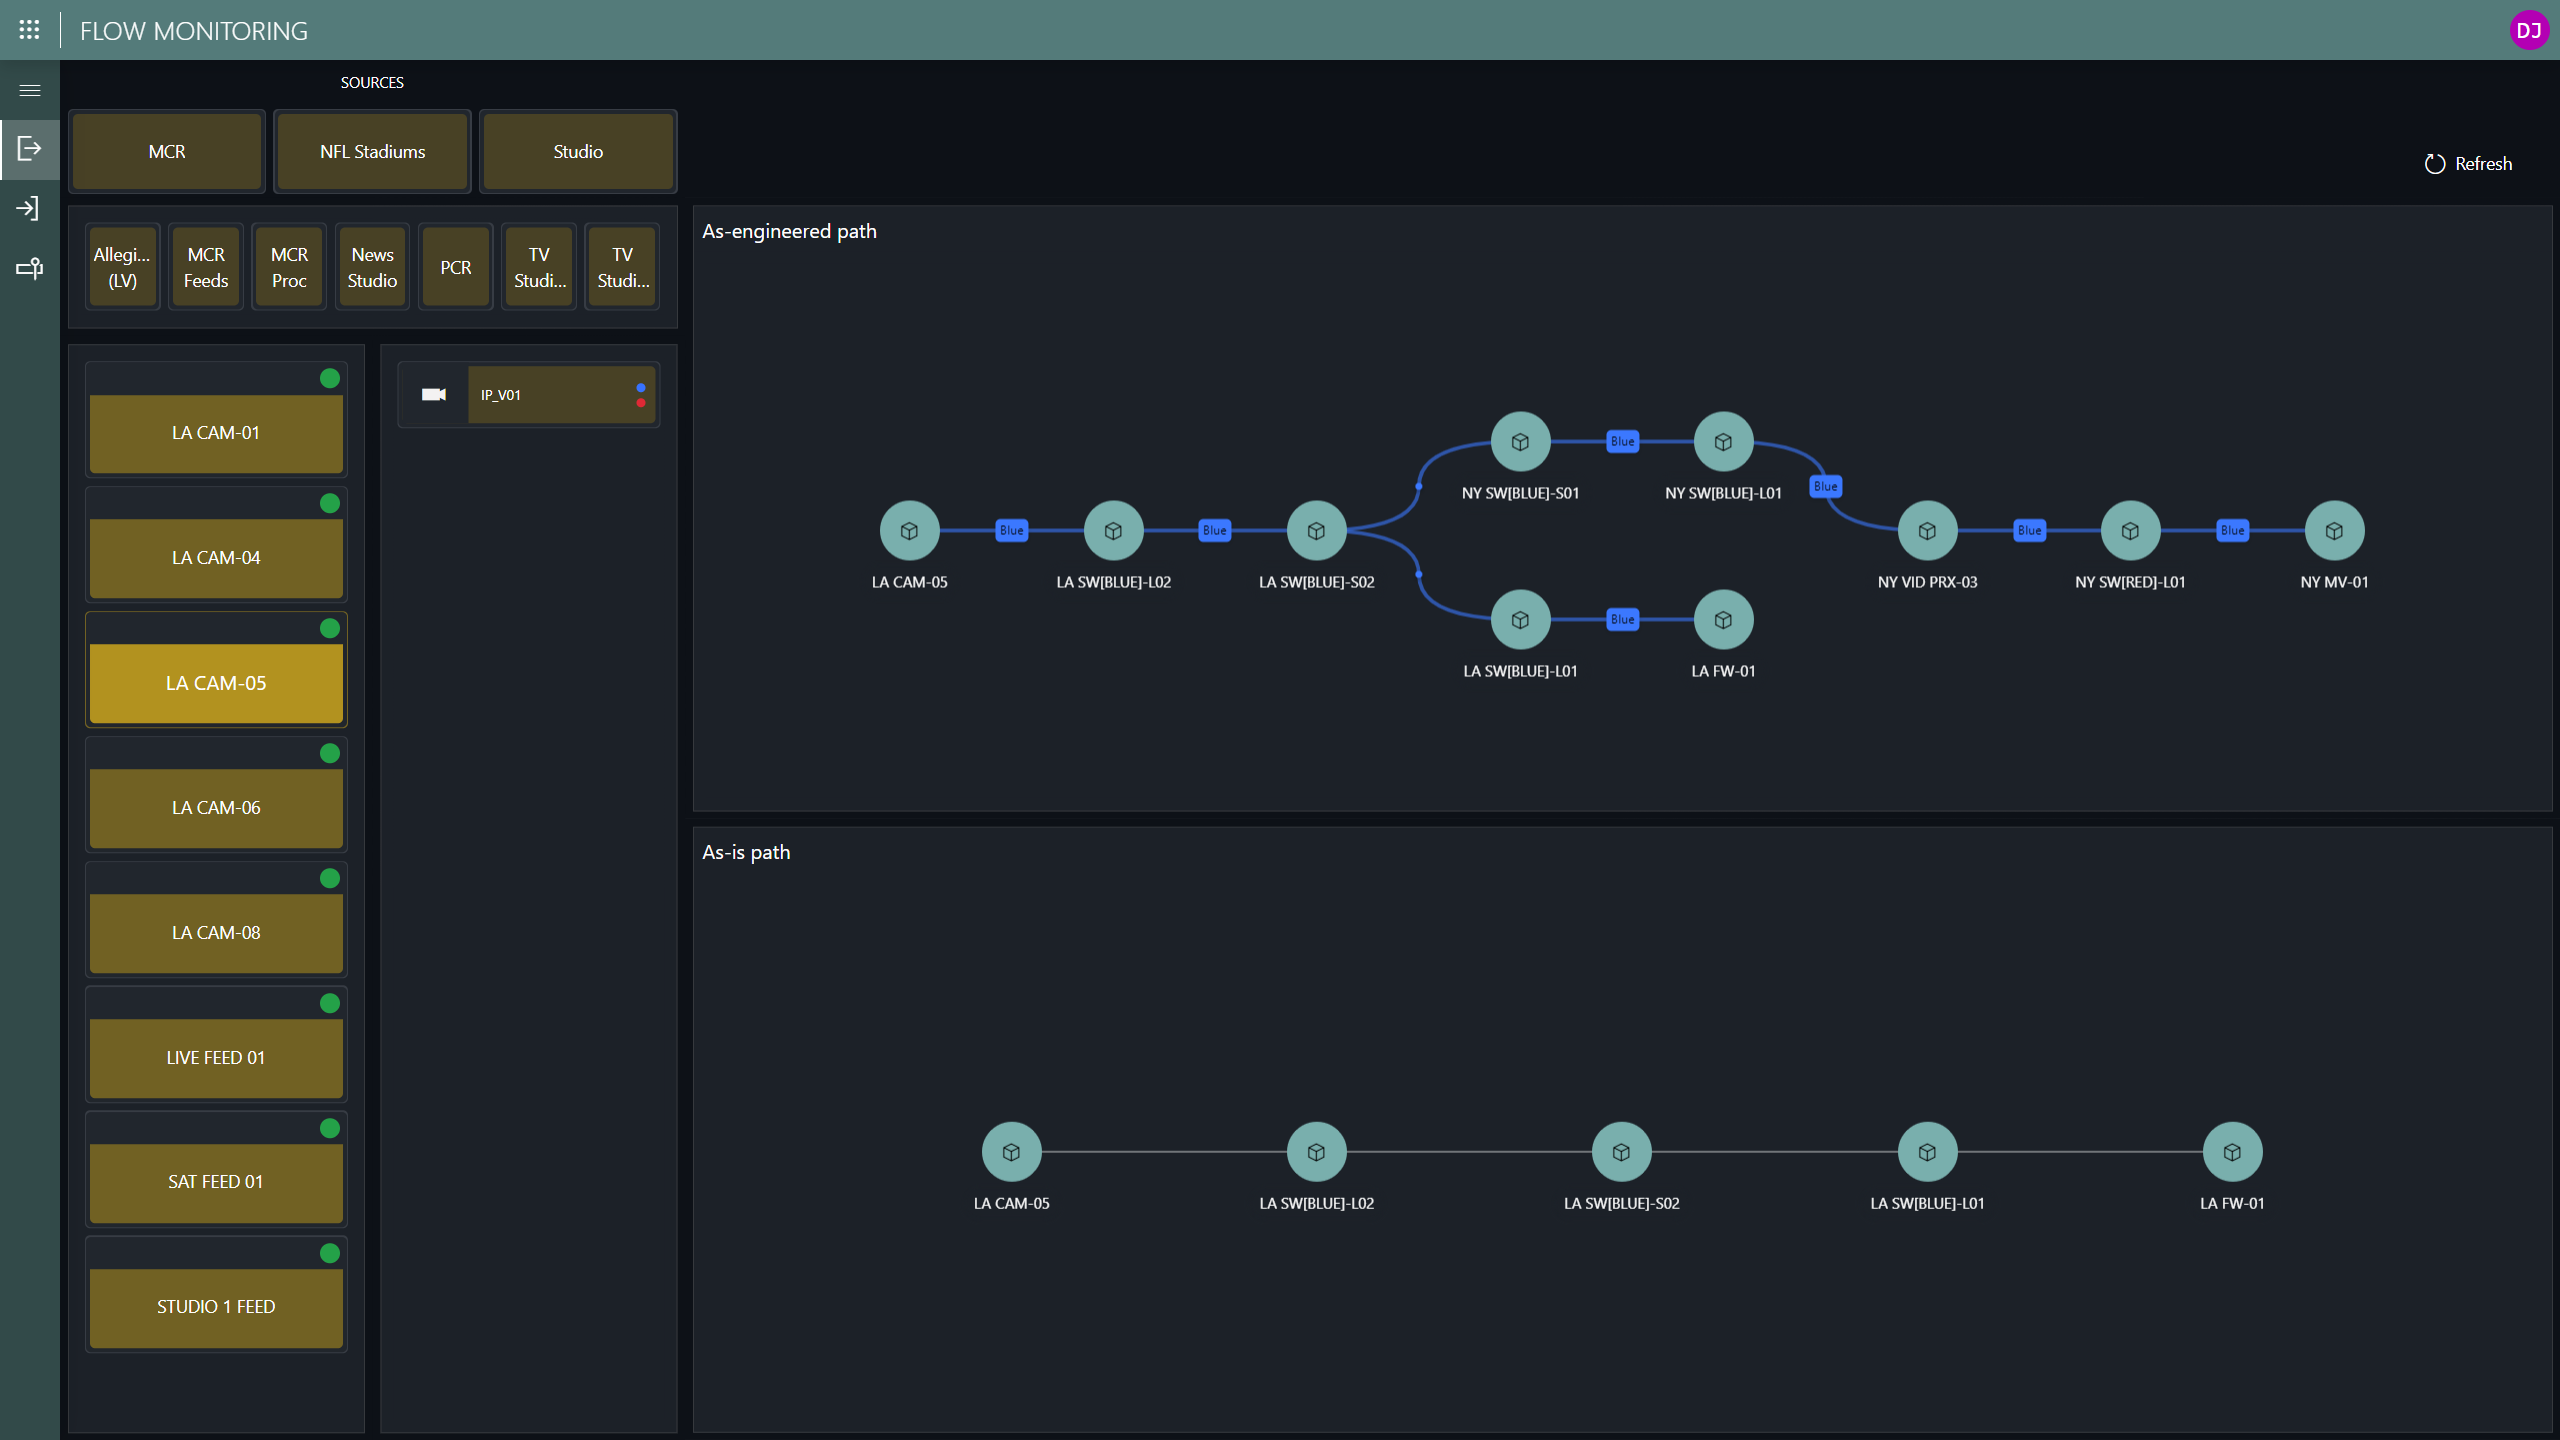Click LA CAM-05 node in As-is path
The height and width of the screenshot is (1440, 2560).
tap(1011, 1152)
